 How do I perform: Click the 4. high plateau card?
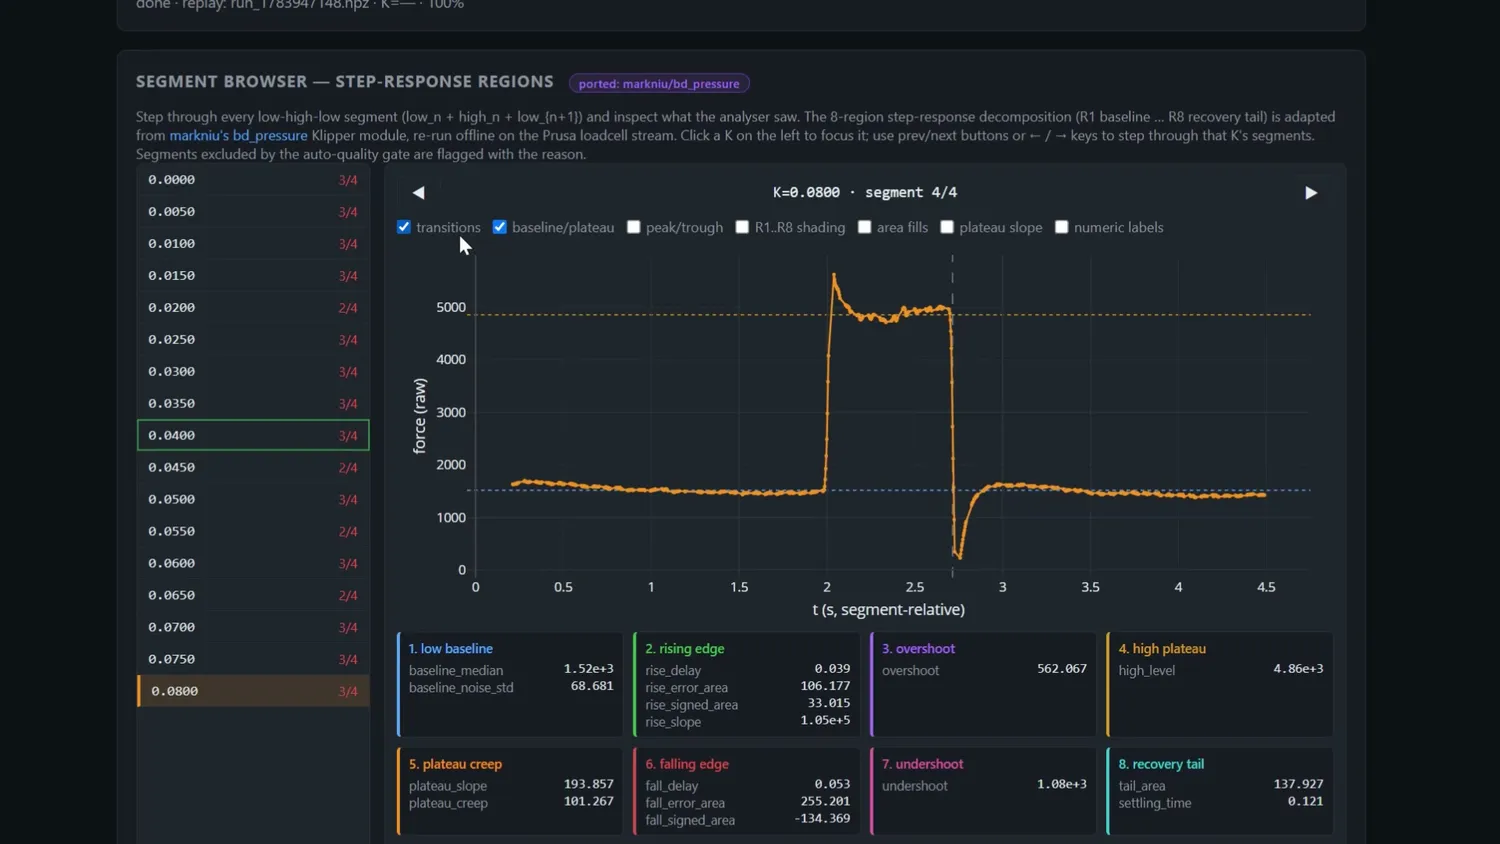[1220, 685]
